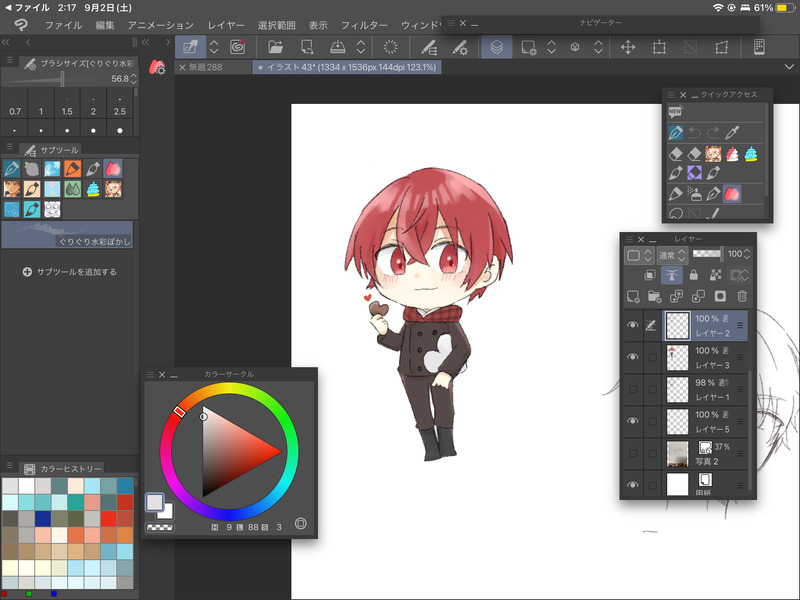Click サブツールを追加する button

pyautogui.click(x=70, y=272)
